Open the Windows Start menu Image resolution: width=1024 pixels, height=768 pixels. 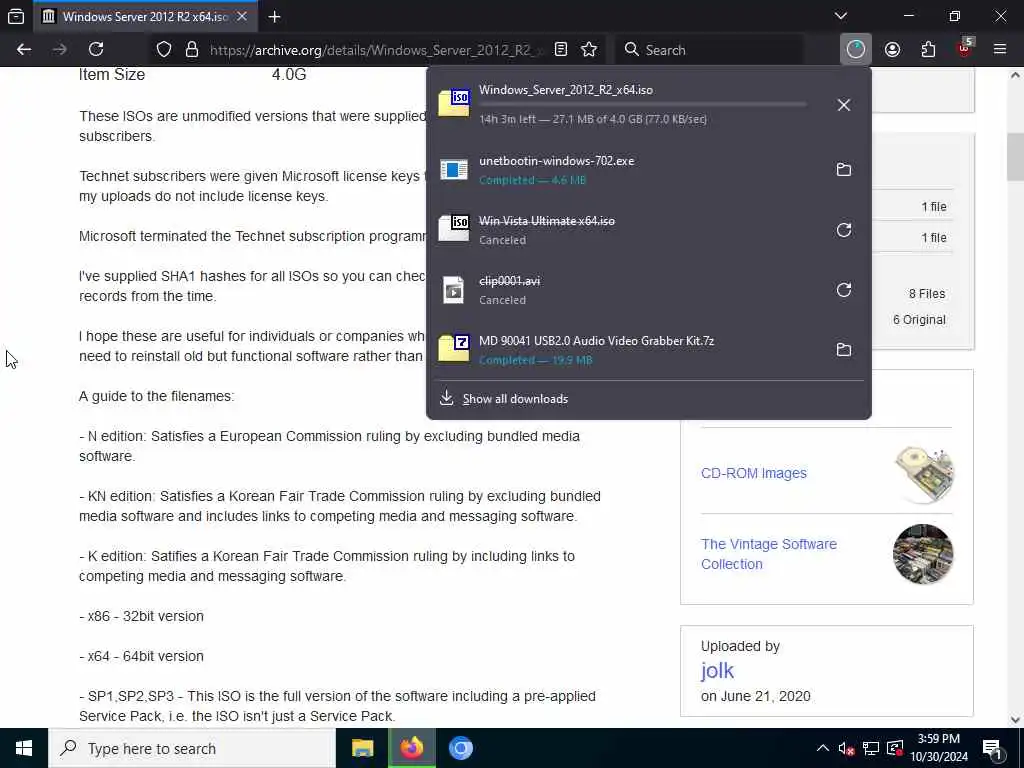24,748
